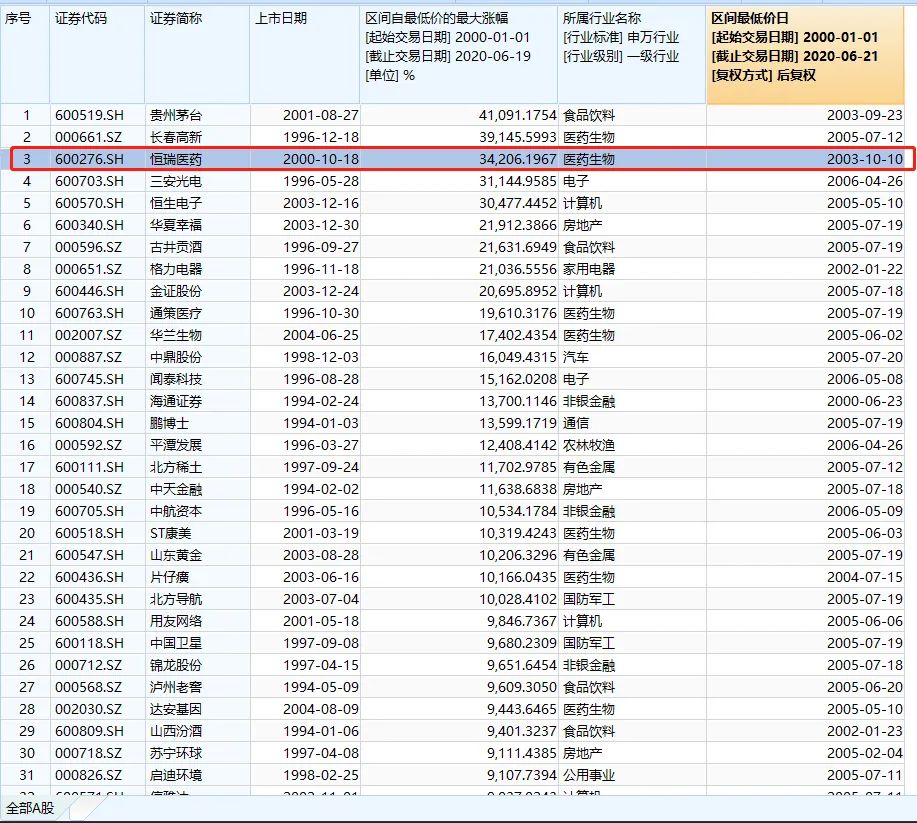Click the 39,145.5993 max gain value

[x=506, y=137]
